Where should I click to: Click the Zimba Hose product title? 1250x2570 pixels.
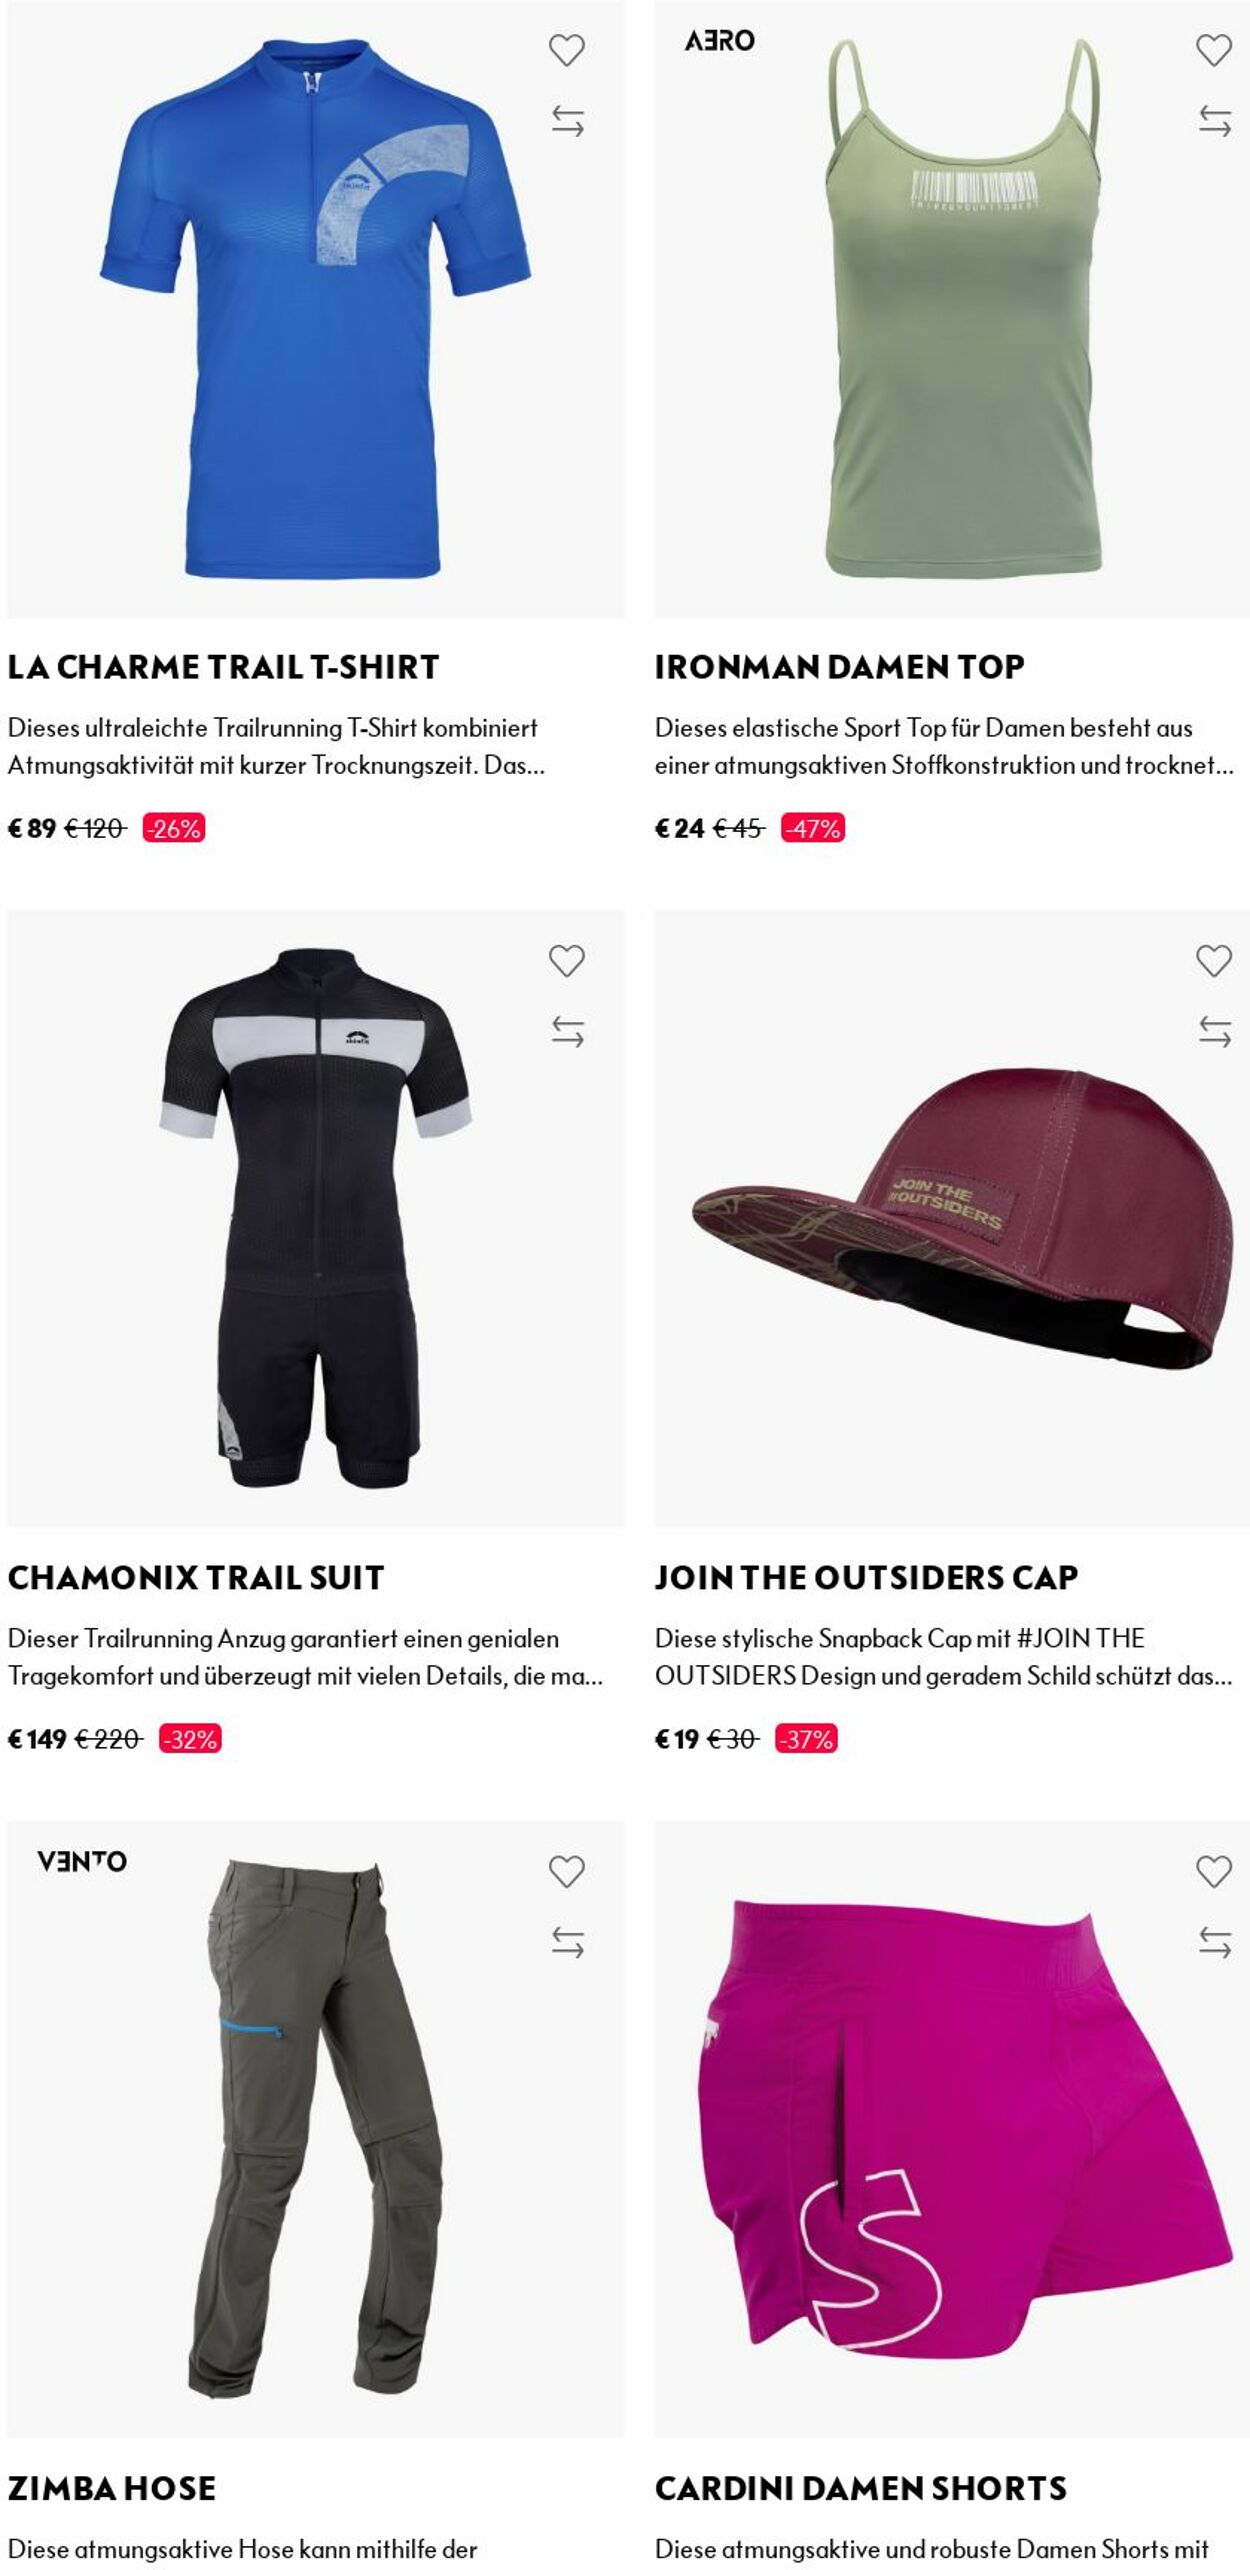click(x=112, y=2488)
